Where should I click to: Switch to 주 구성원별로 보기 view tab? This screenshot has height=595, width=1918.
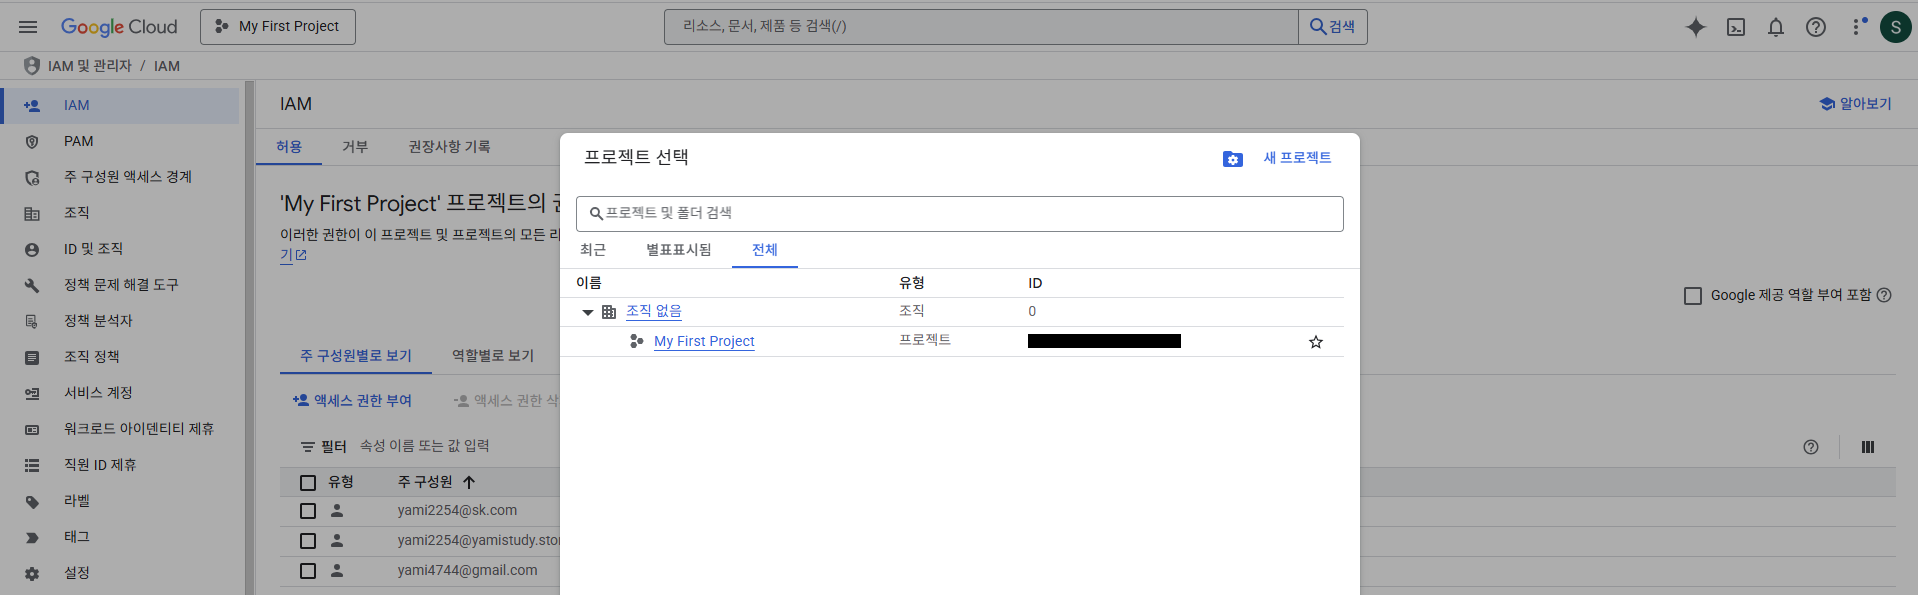pos(356,356)
